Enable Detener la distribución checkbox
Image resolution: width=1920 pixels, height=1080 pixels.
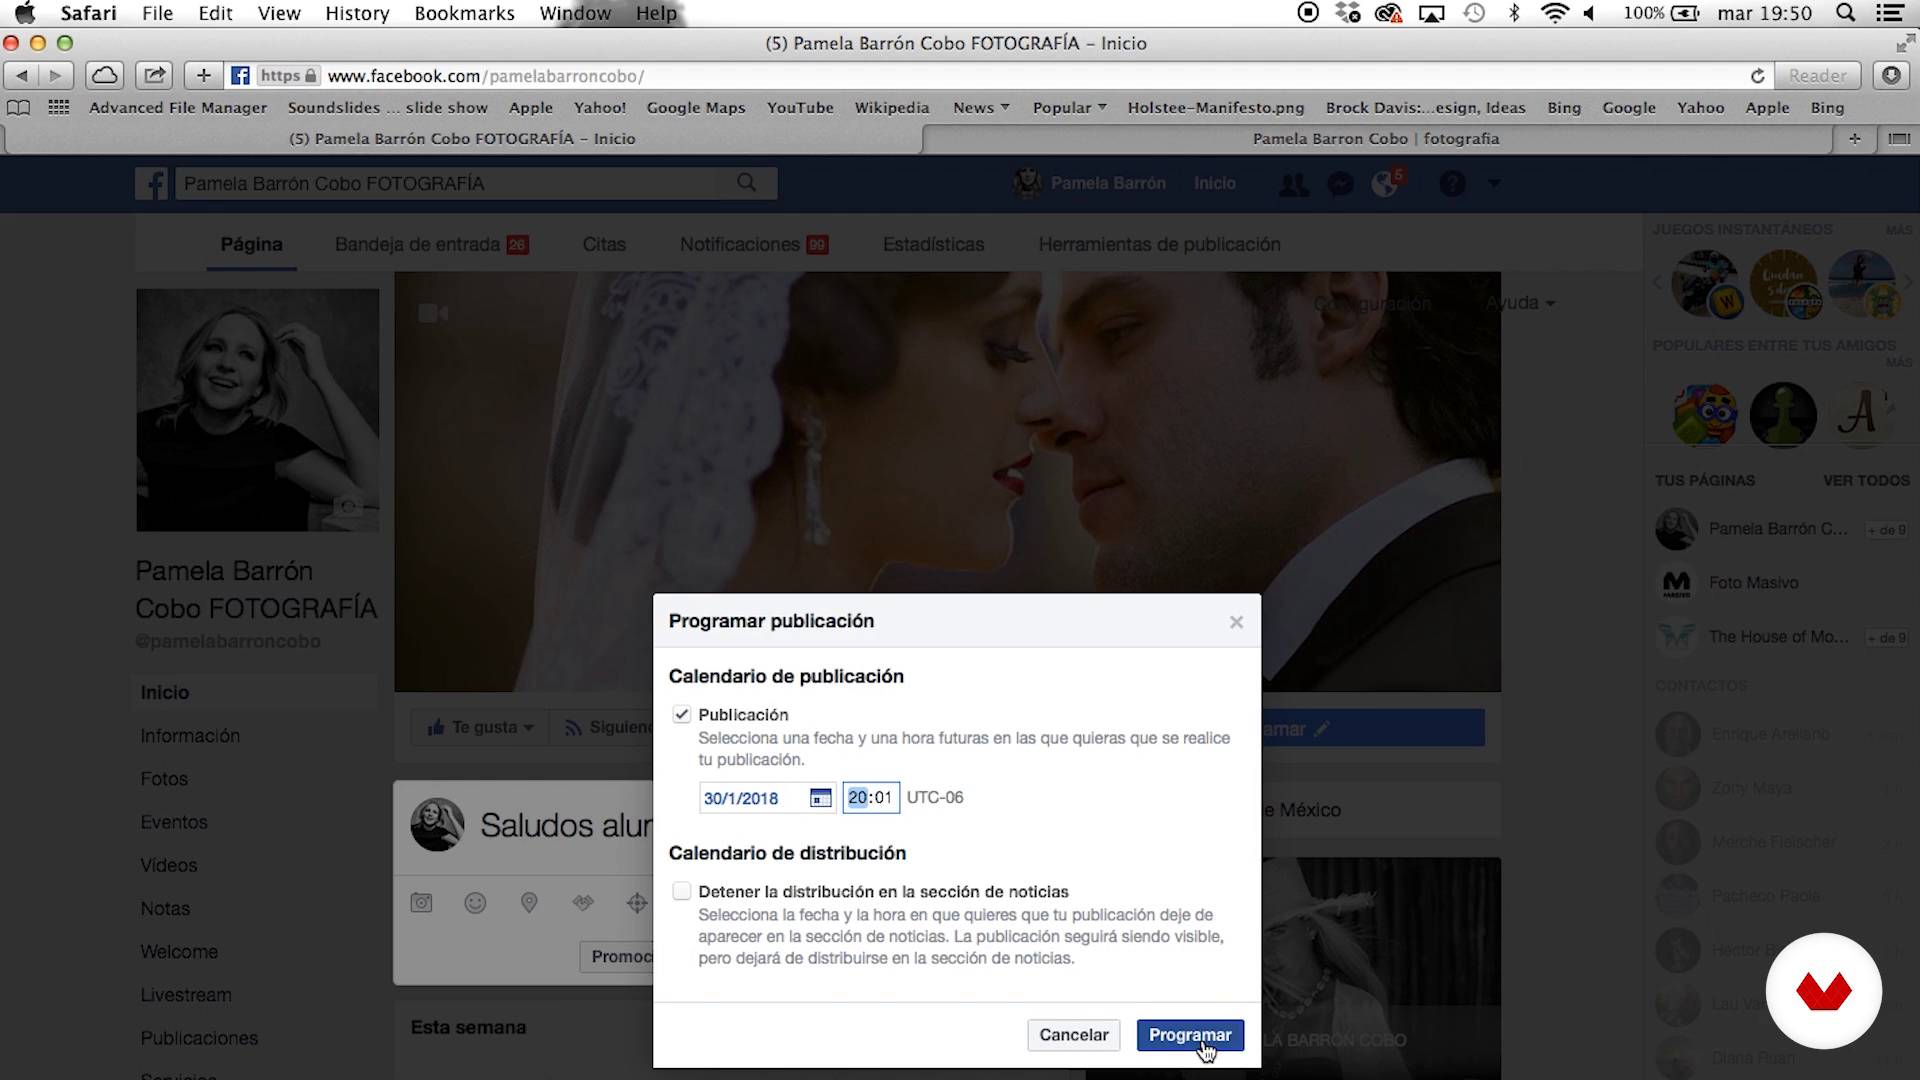coord(682,891)
